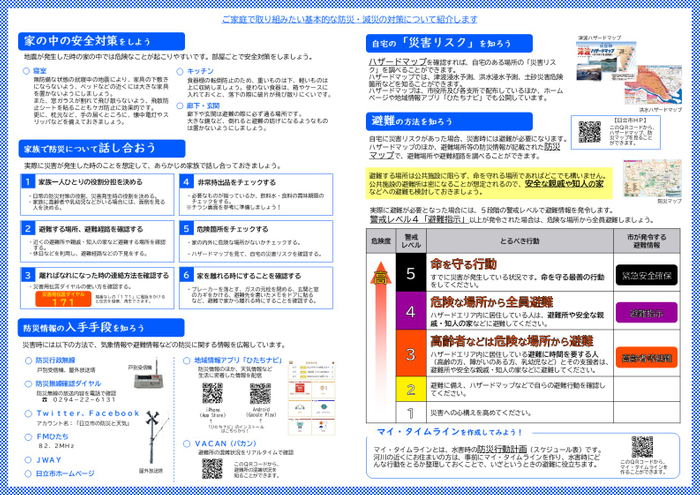
Task: Select the 寝室 circle bullet
Action: [x=26, y=71]
